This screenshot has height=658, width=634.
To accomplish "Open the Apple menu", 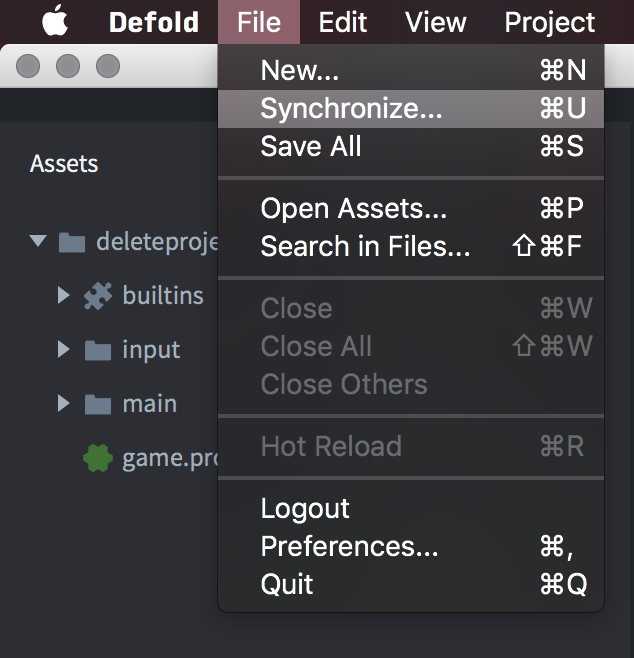I will click(55, 20).
